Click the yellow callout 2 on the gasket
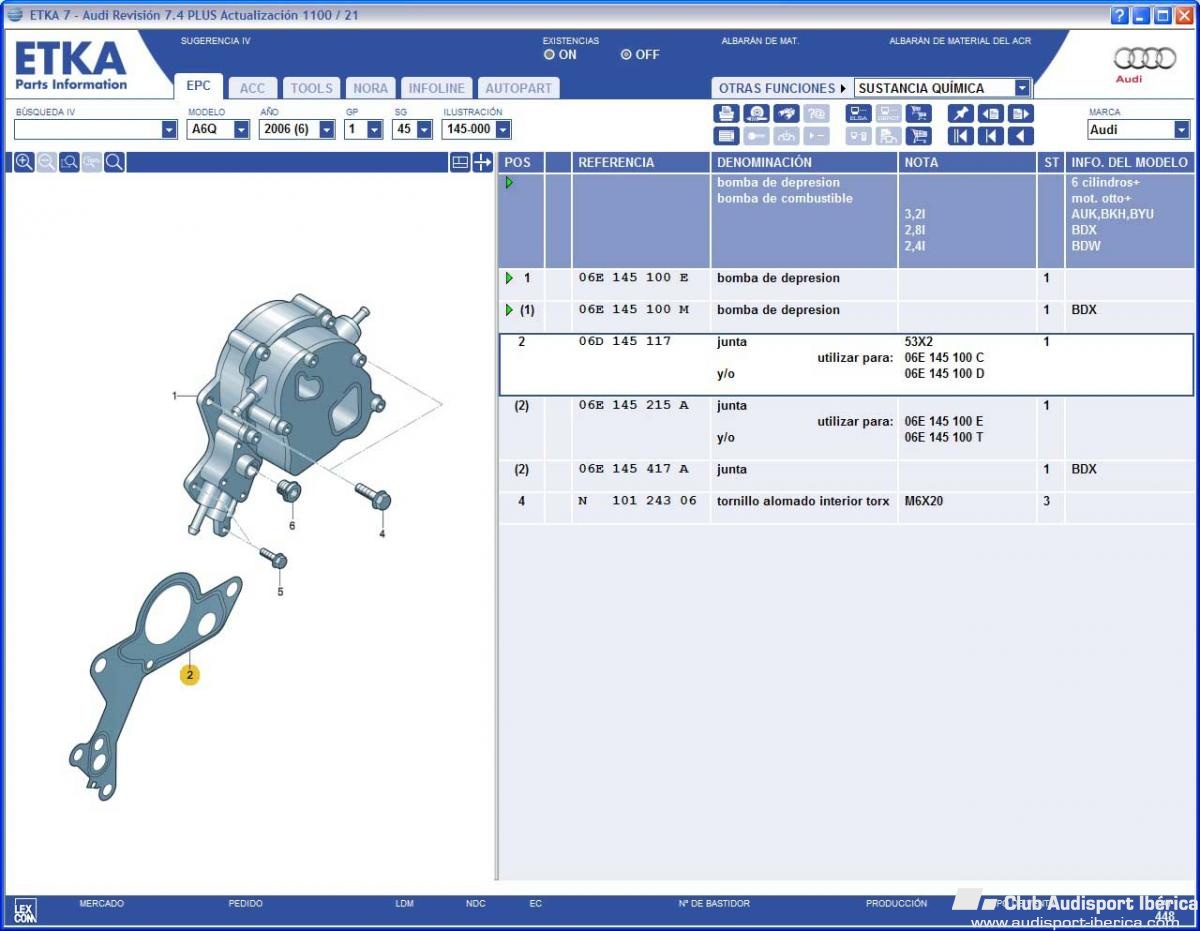The width and height of the screenshot is (1200, 931). pyautogui.click(x=190, y=675)
